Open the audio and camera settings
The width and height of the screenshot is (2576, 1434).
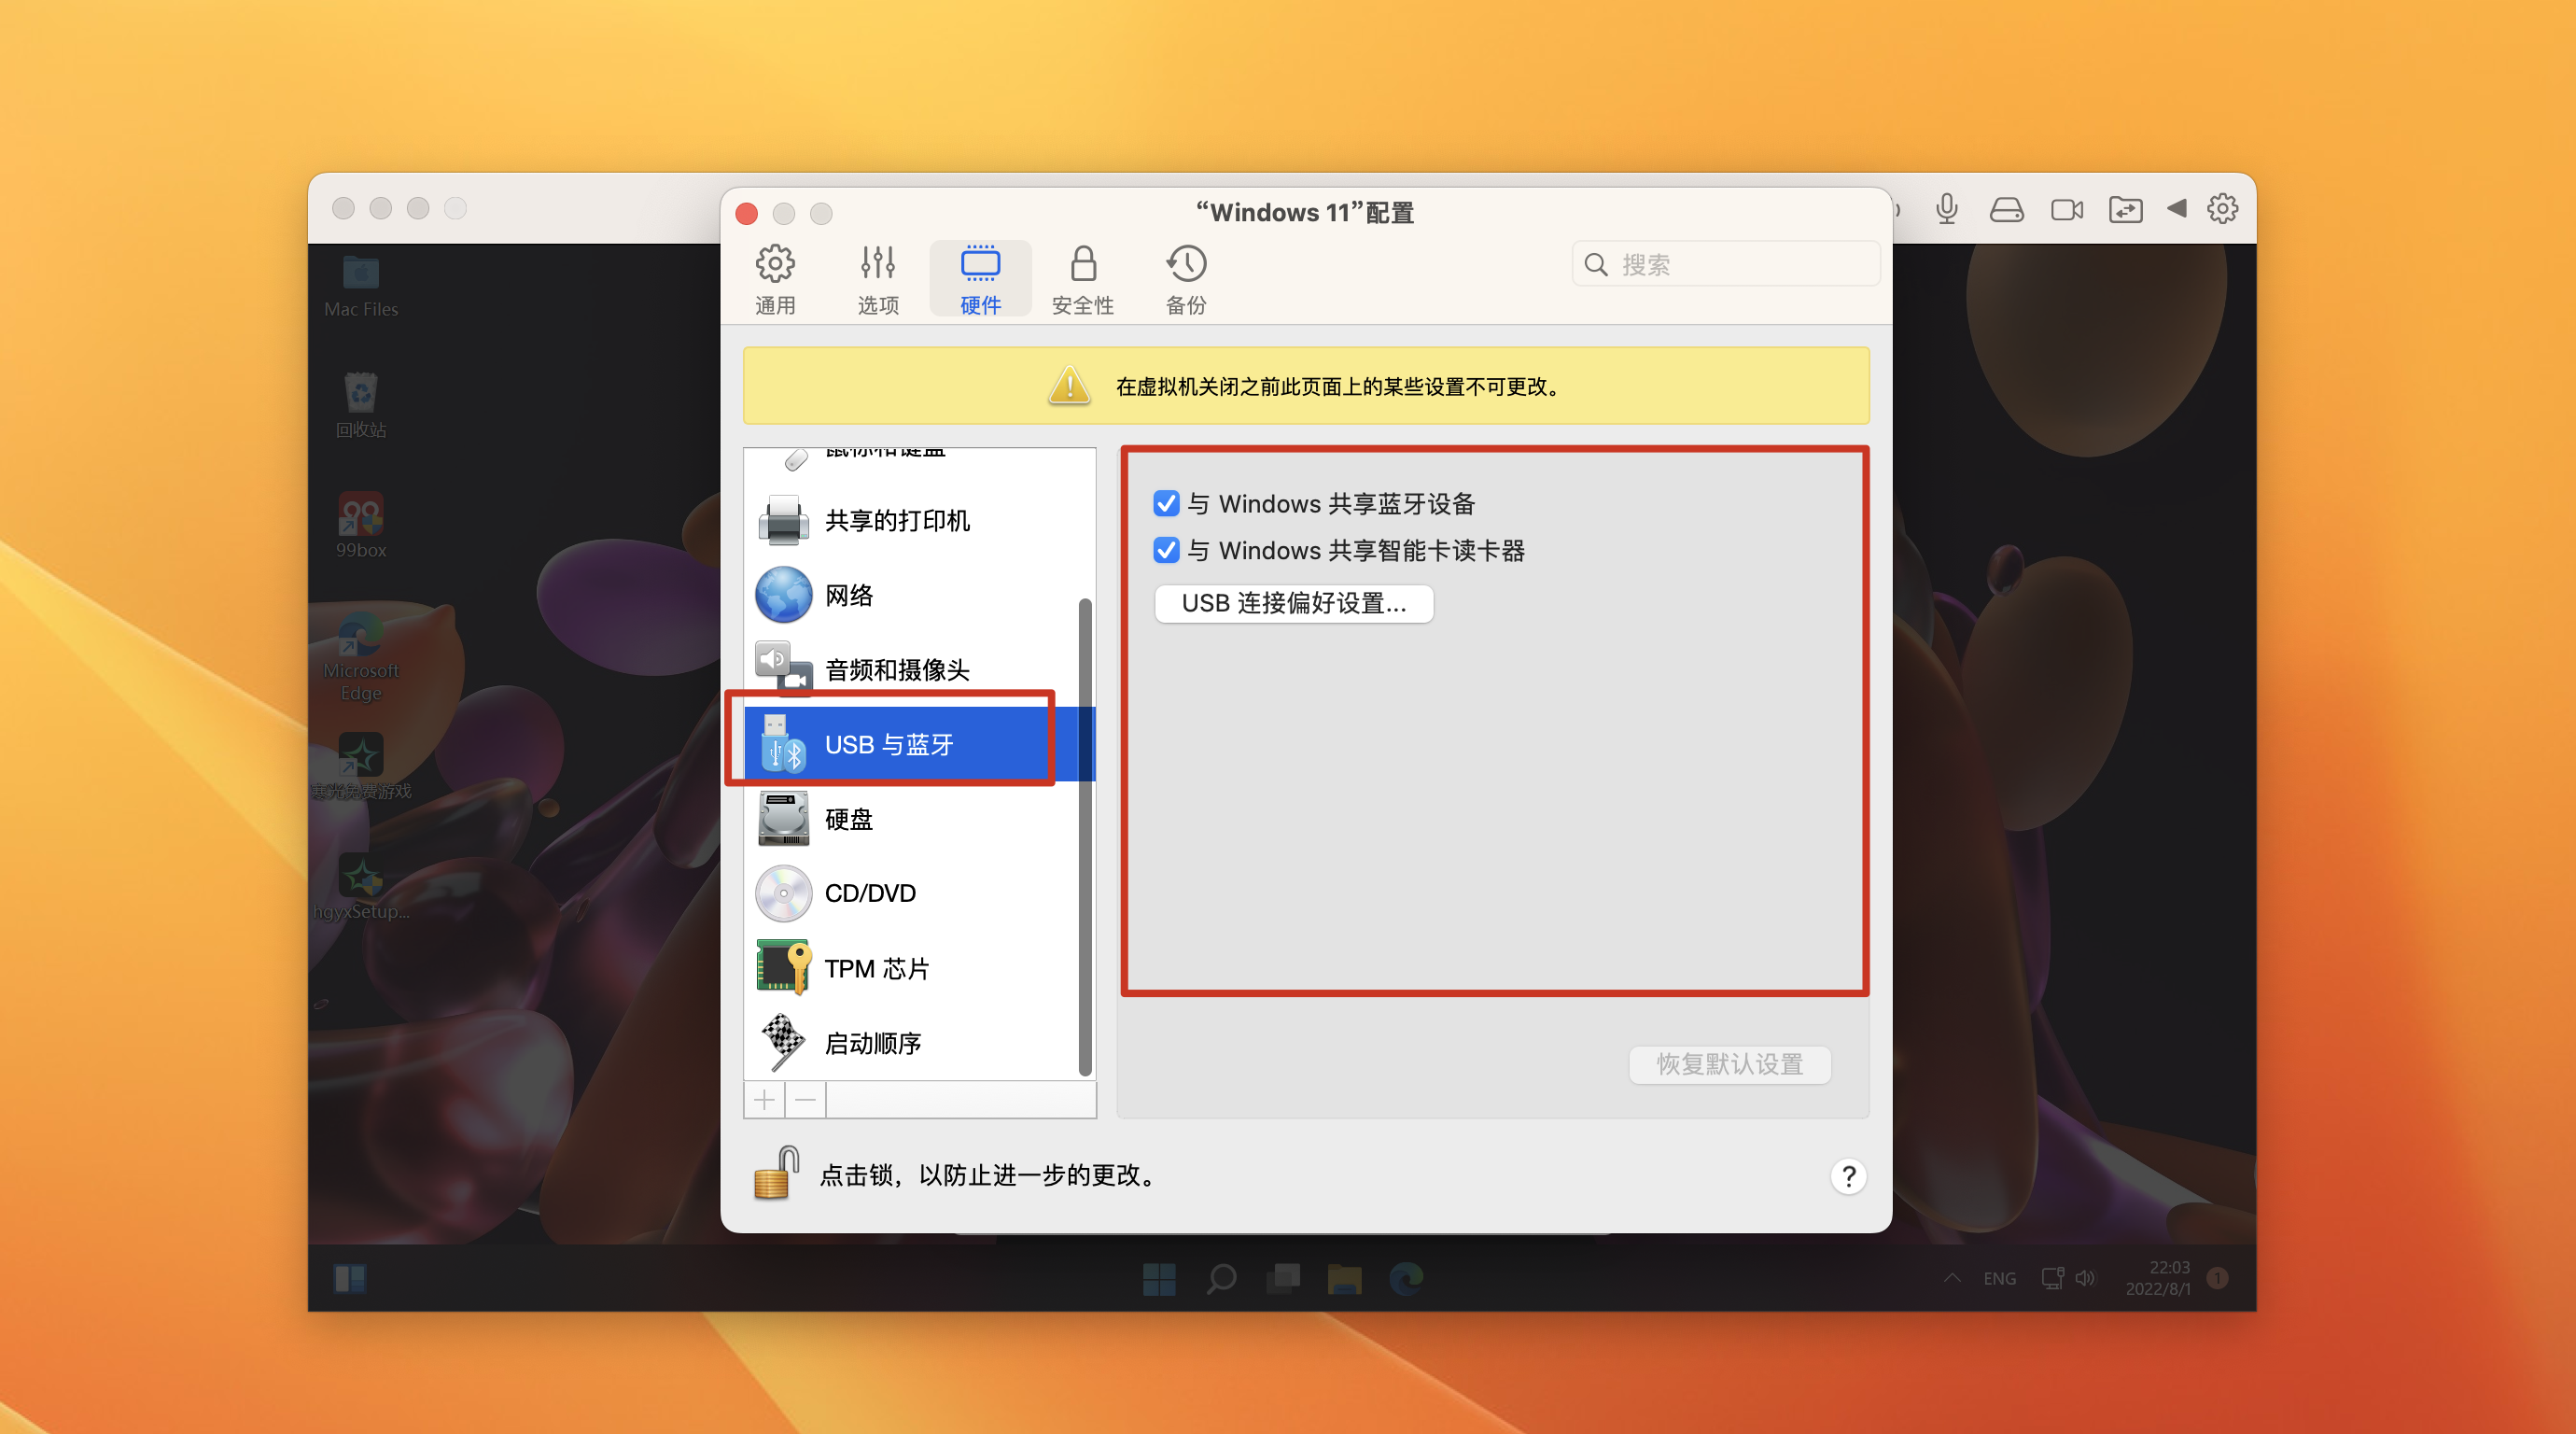click(896, 669)
